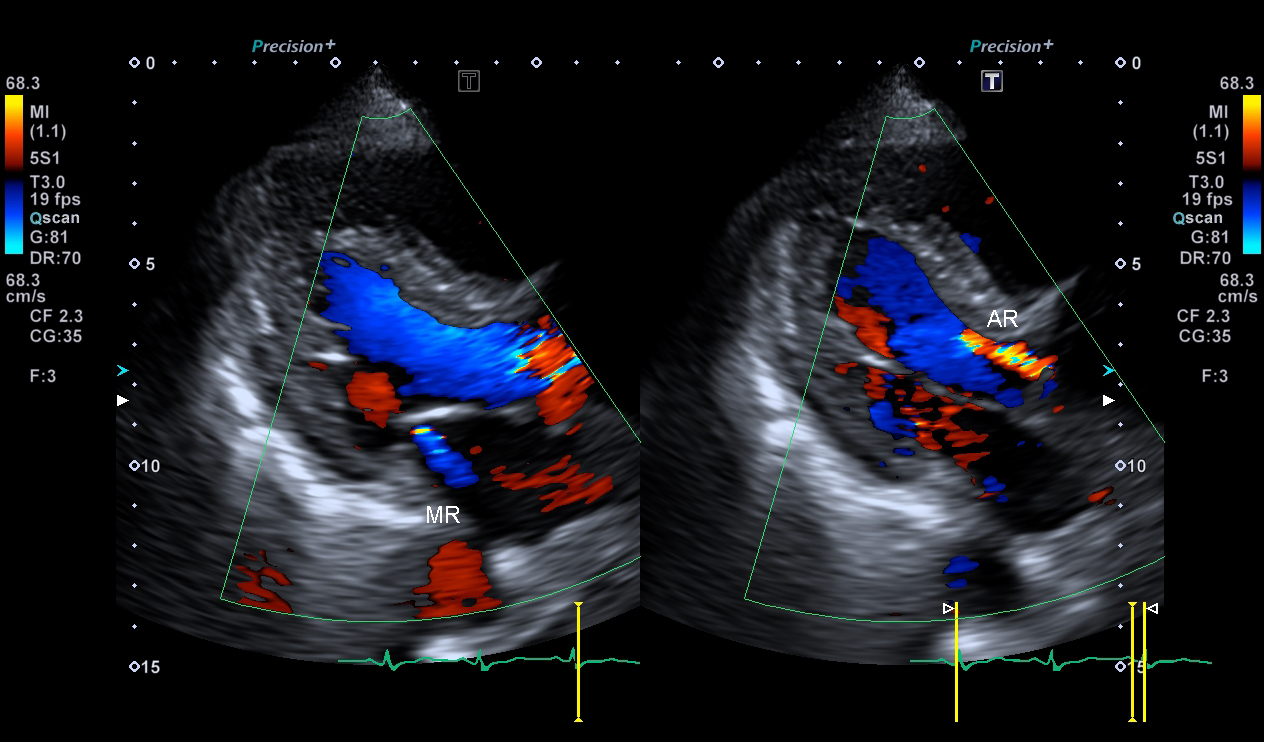Click the highlighted T icon above right image
1264x742 pixels.
(x=991, y=81)
